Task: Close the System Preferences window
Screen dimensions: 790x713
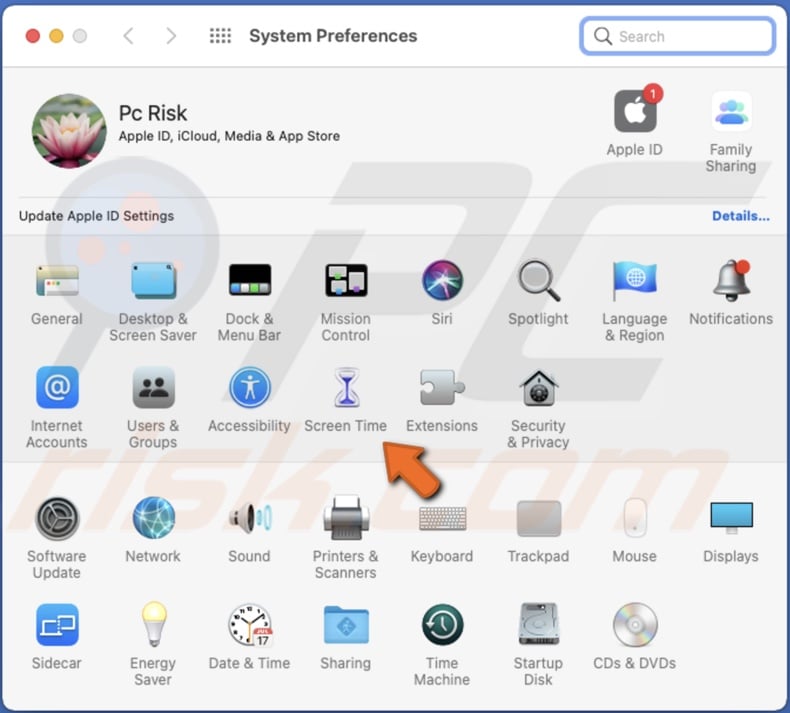Action: point(33,36)
